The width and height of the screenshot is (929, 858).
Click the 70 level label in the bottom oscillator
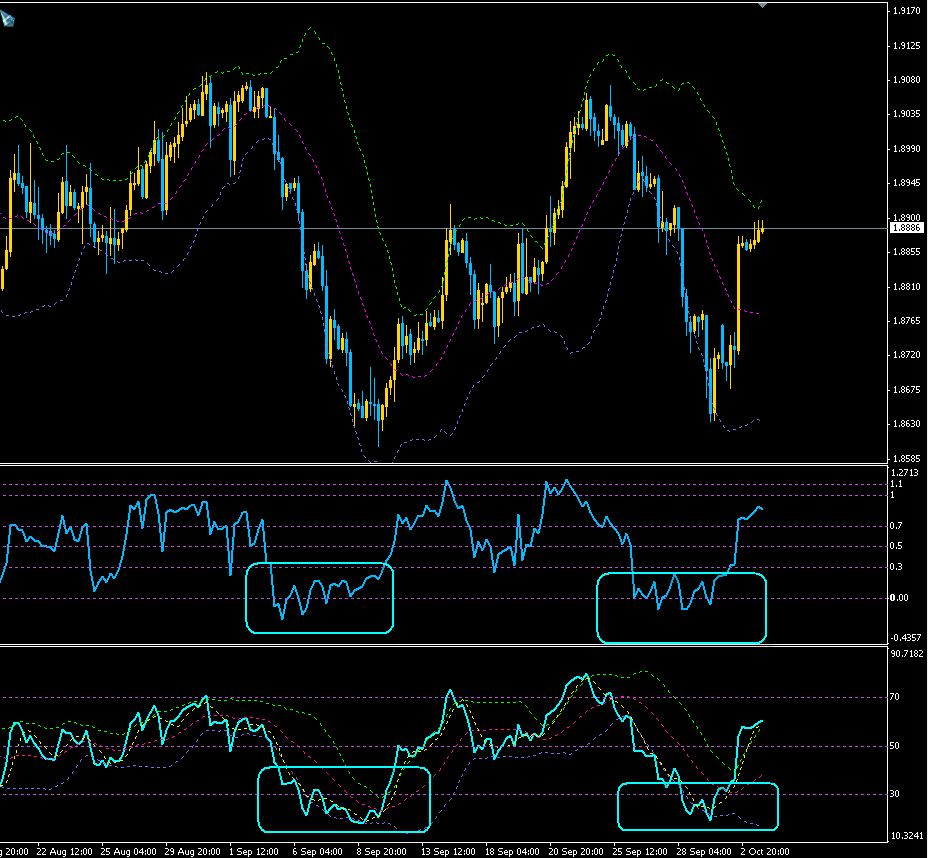coord(894,697)
